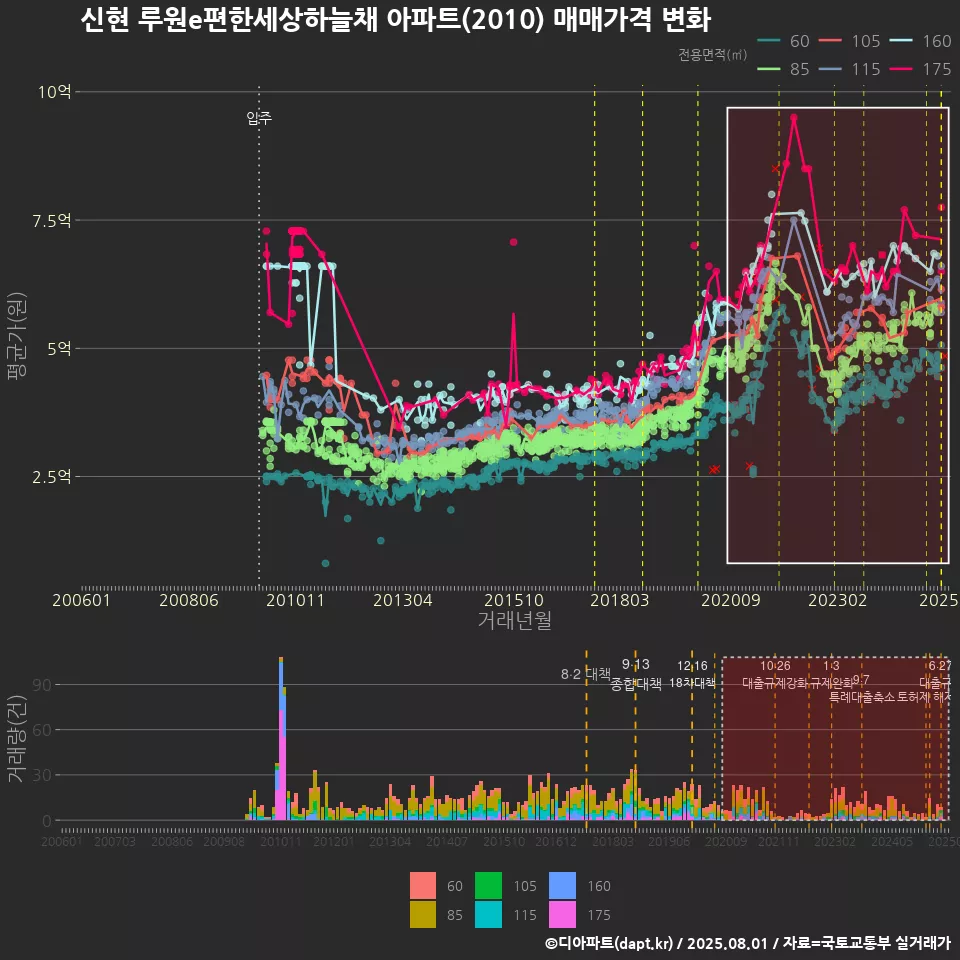Select the 85 line in top legend
This screenshot has width=960, height=960.
pos(770,69)
